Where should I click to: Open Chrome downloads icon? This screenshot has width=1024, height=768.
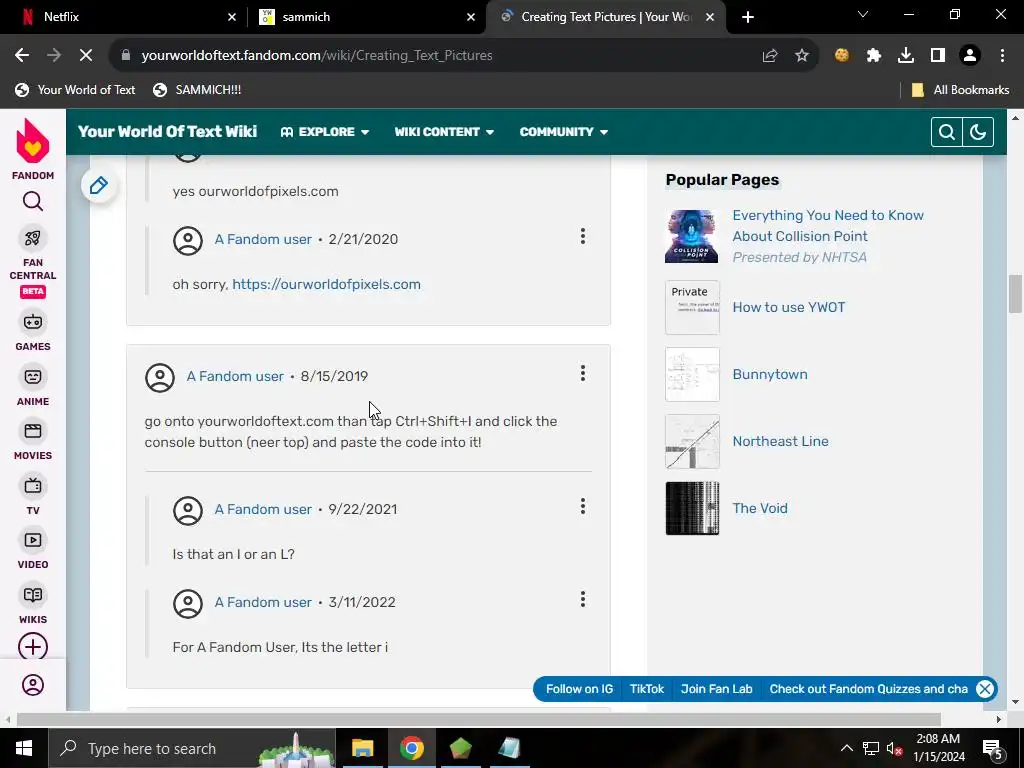tap(906, 56)
